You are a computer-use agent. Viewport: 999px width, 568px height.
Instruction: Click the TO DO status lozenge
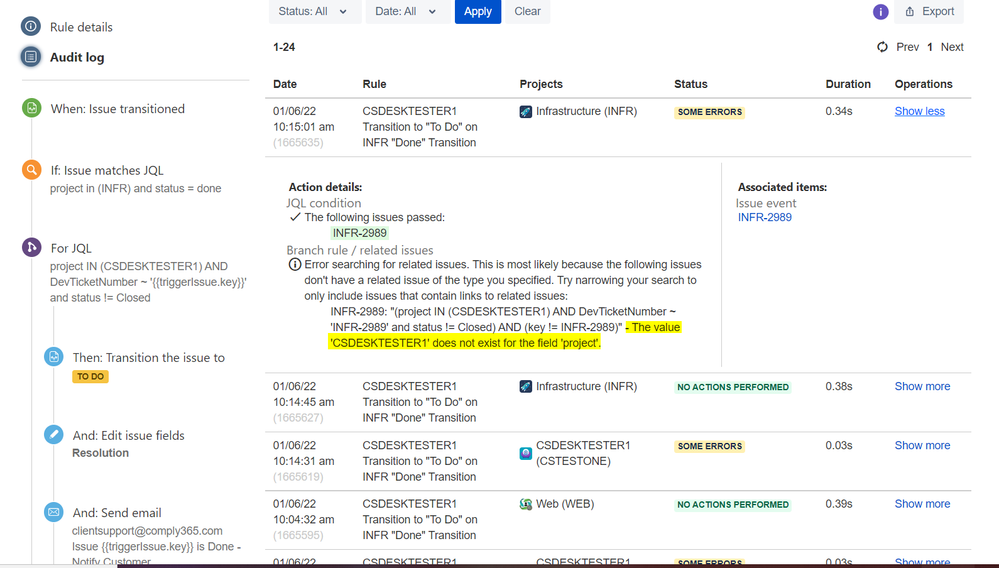tap(90, 376)
